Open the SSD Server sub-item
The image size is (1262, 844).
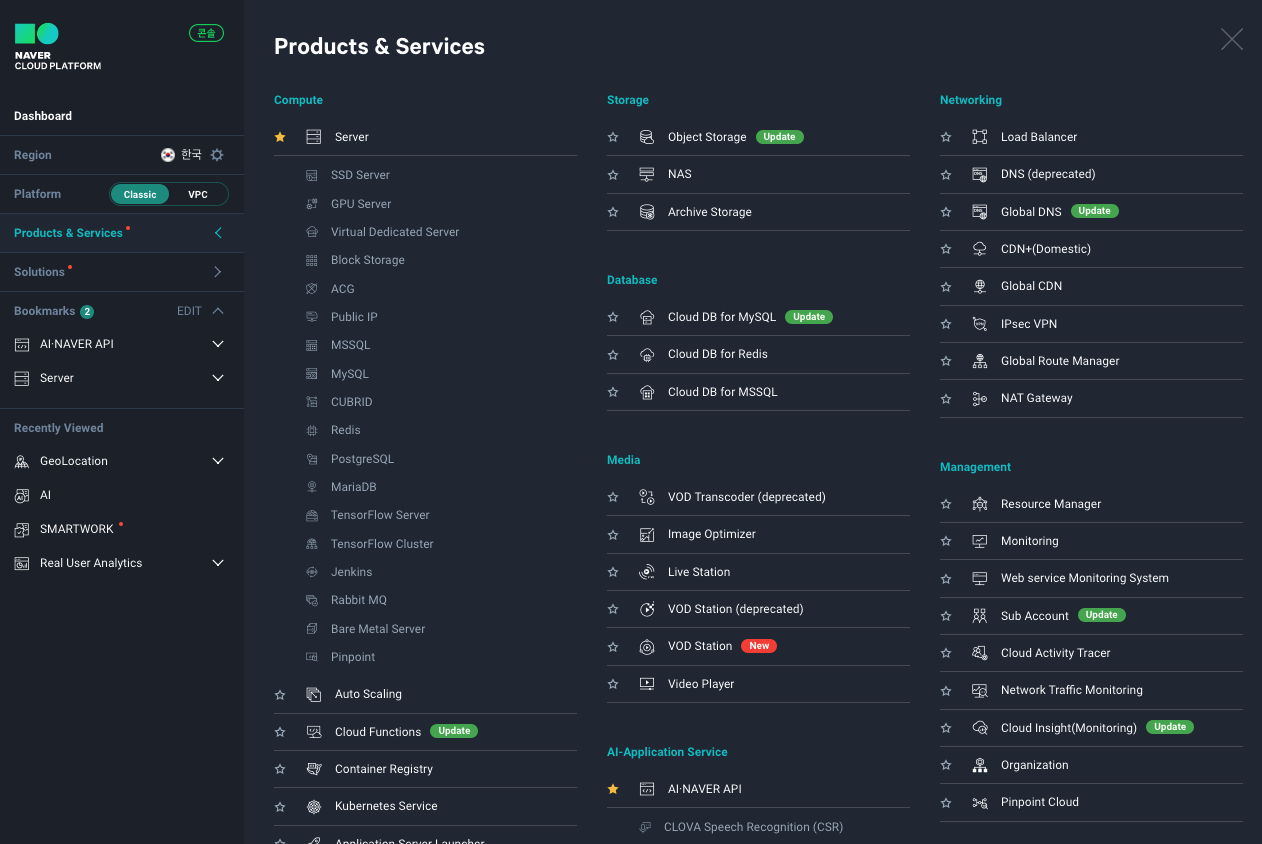[360, 175]
